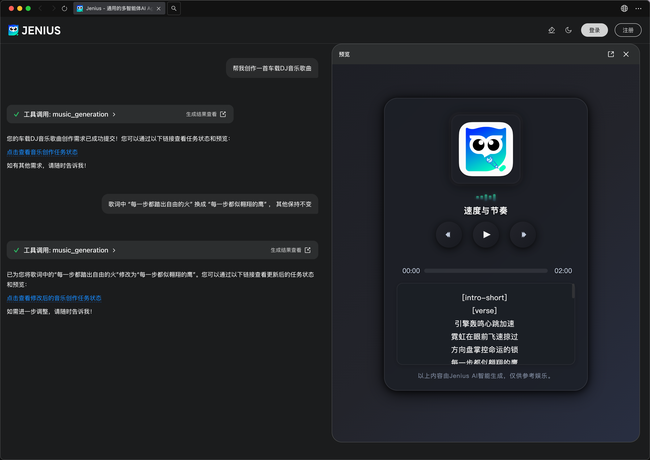Viewport: 650px width, 460px height.
Task: Open link 点击查看音乐创作任务状态
Action: [x=42, y=152]
